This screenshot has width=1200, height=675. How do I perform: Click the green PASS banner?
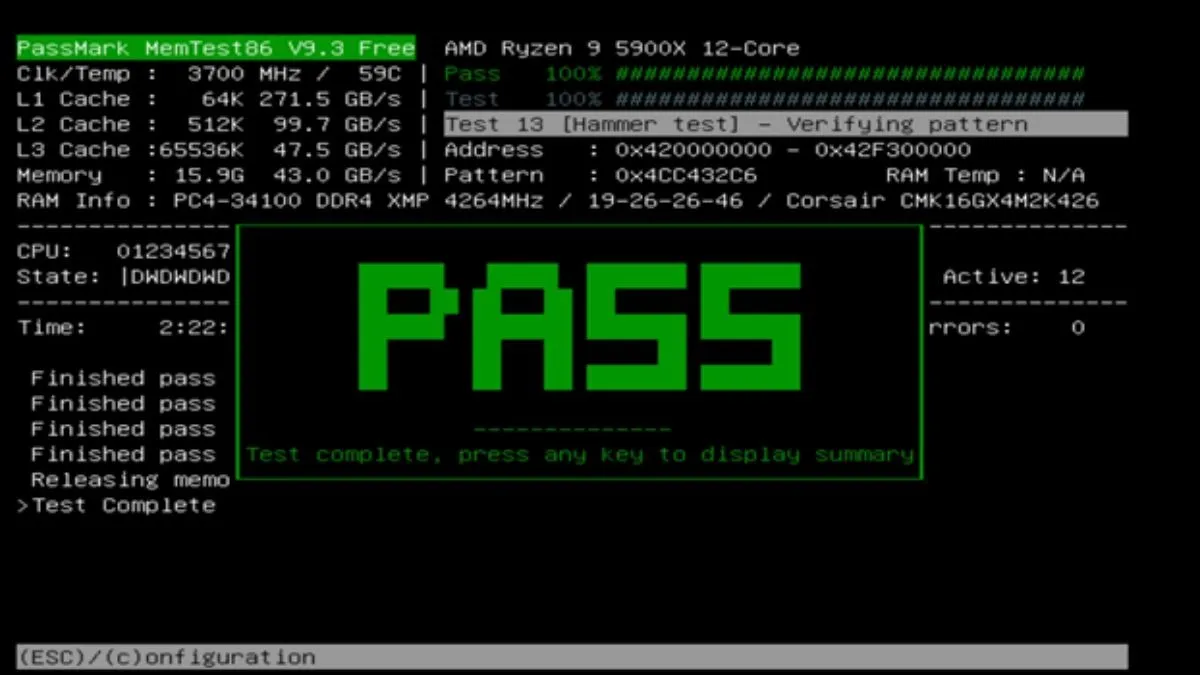[580, 325]
